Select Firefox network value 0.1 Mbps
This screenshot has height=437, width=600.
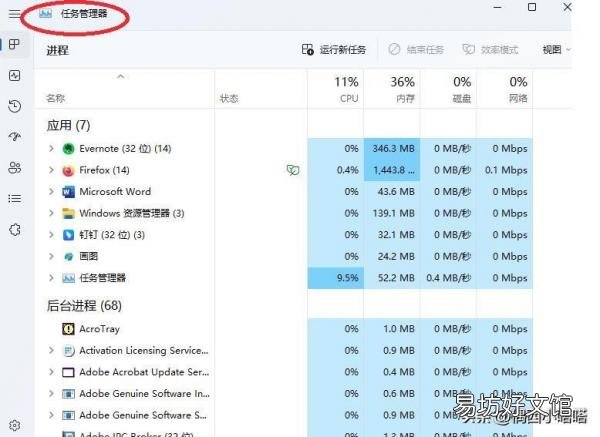pyautogui.click(x=506, y=170)
